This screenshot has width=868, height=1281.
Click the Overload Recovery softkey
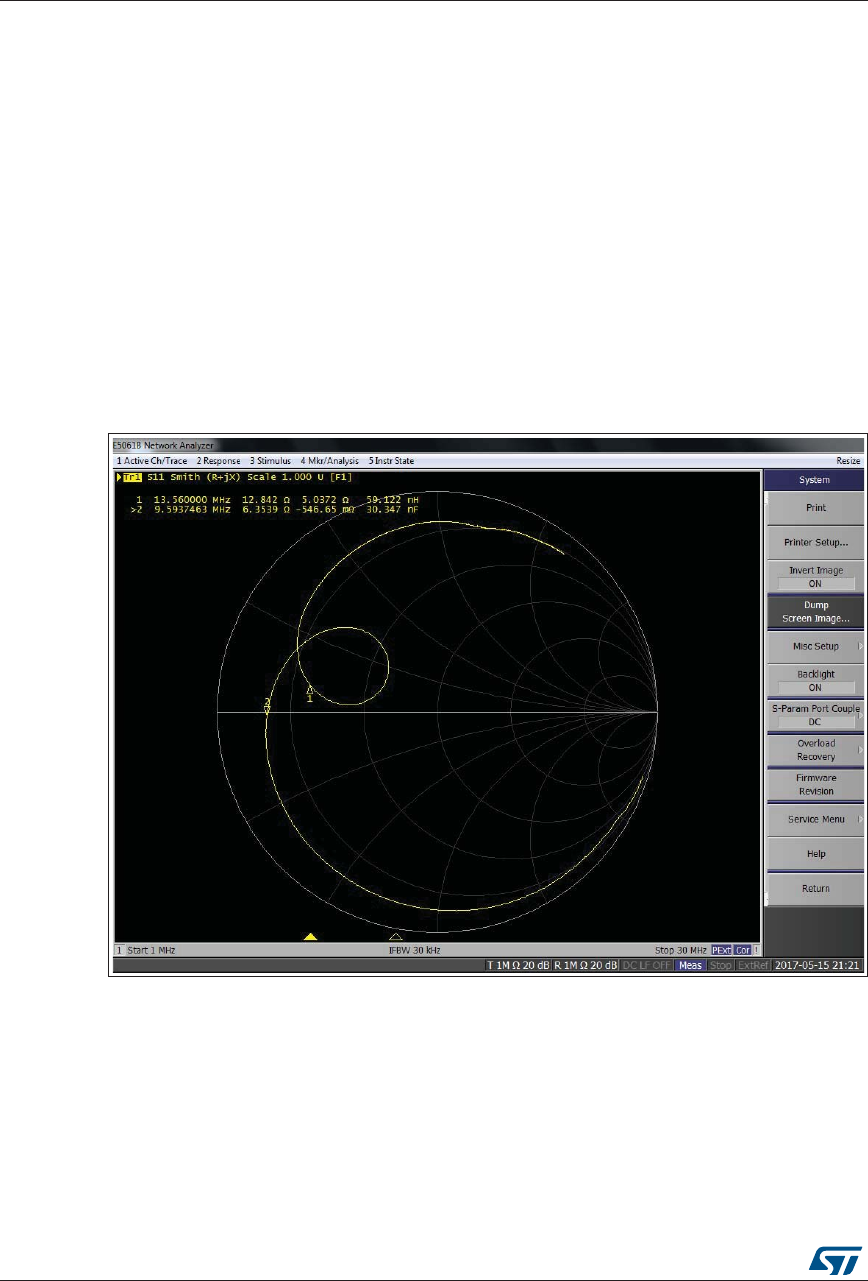pos(815,750)
